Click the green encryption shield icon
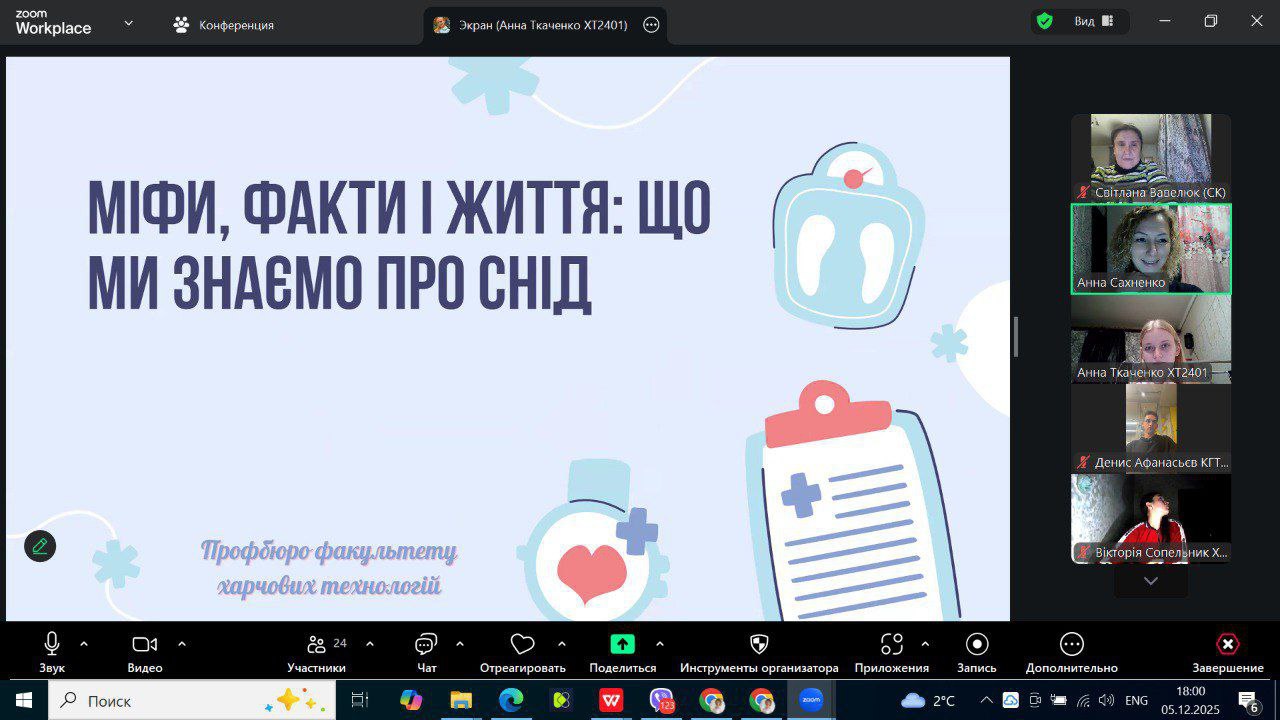The height and width of the screenshot is (720, 1280). tap(1045, 22)
